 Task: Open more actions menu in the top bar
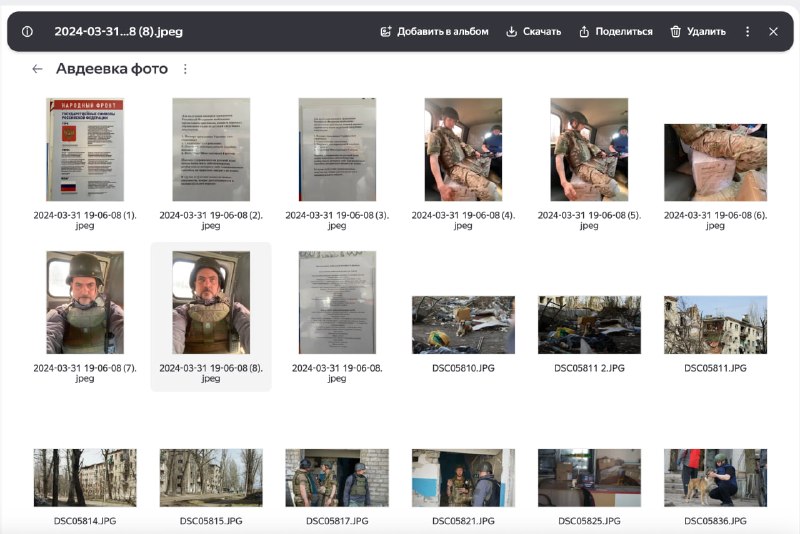click(747, 32)
